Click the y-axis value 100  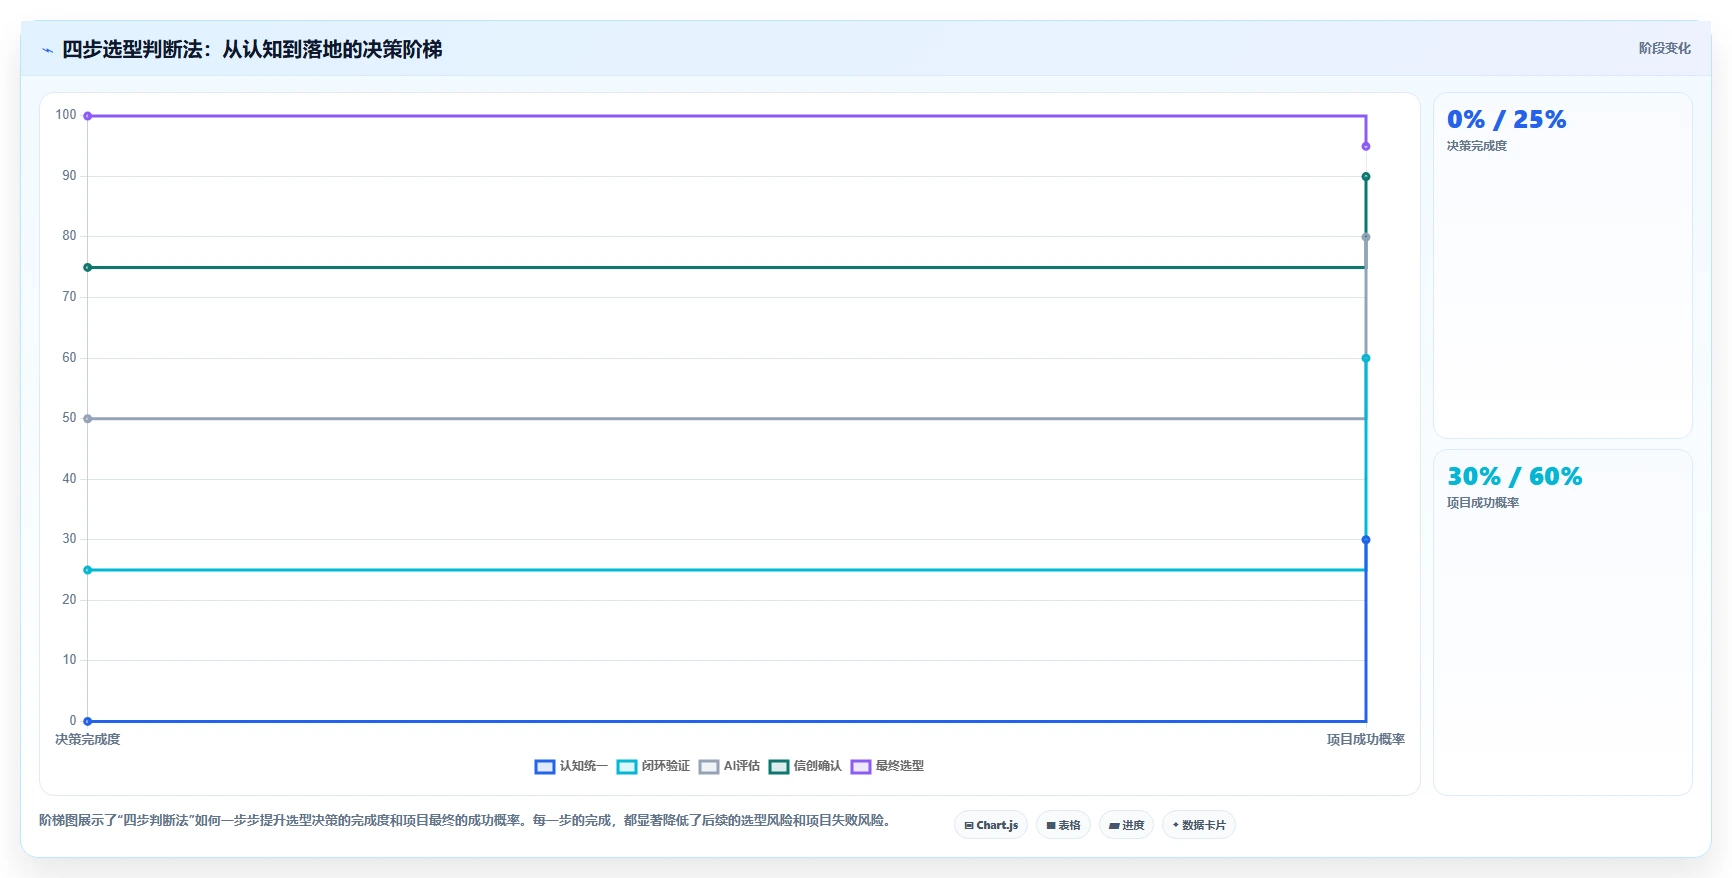click(66, 115)
